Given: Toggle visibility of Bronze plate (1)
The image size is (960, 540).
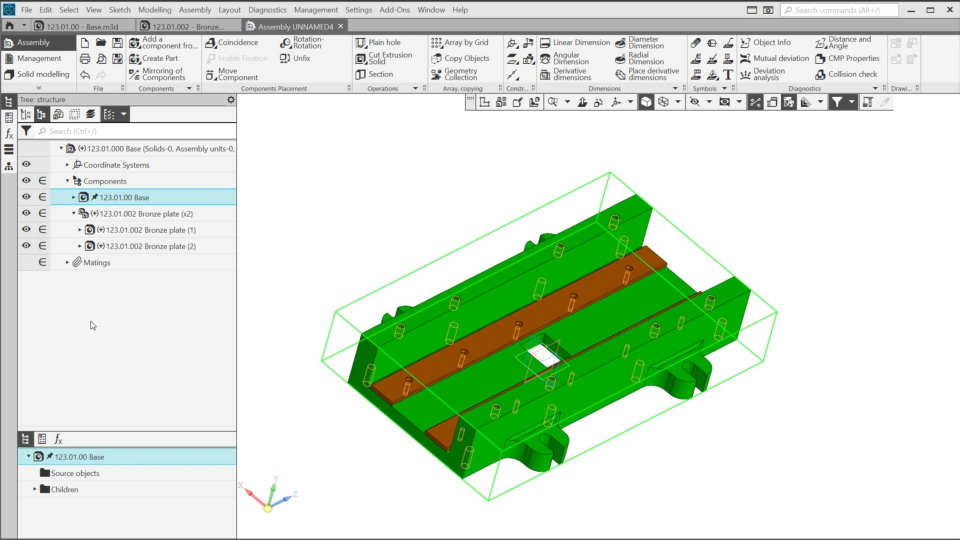Looking at the screenshot, I should pos(26,230).
